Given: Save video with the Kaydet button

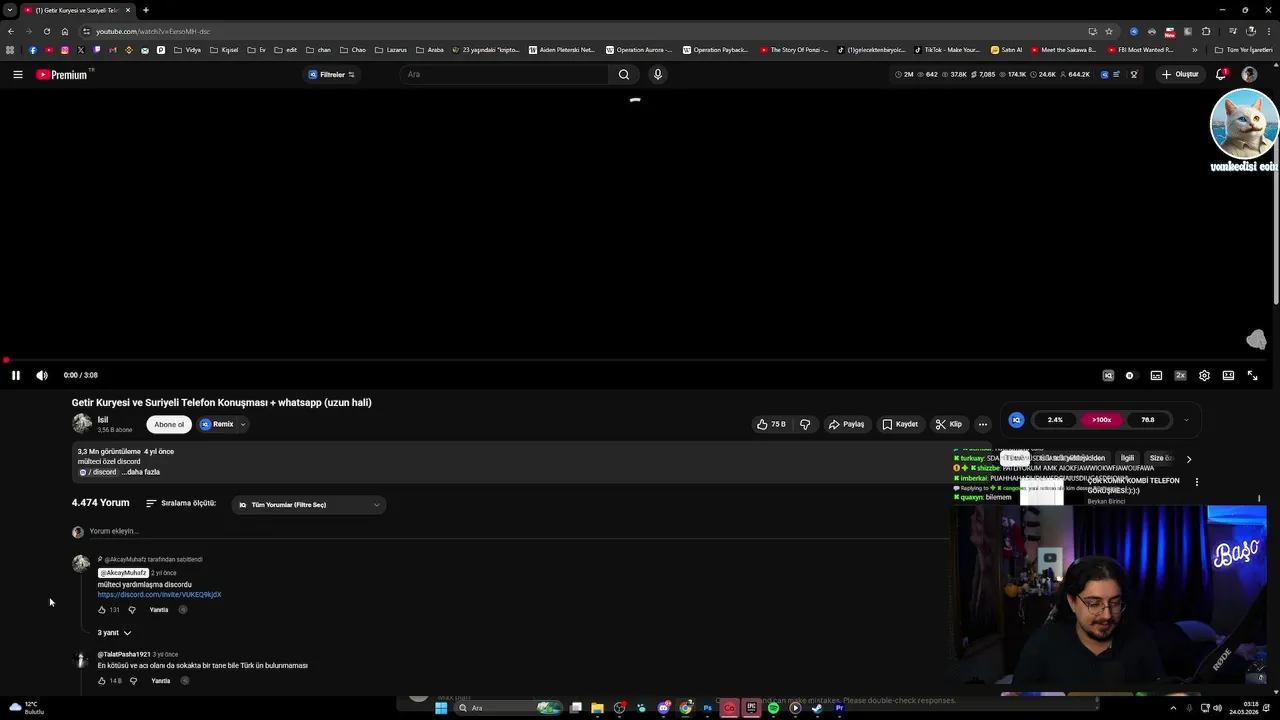Looking at the screenshot, I should pyautogui.click(x=900, y=424).
